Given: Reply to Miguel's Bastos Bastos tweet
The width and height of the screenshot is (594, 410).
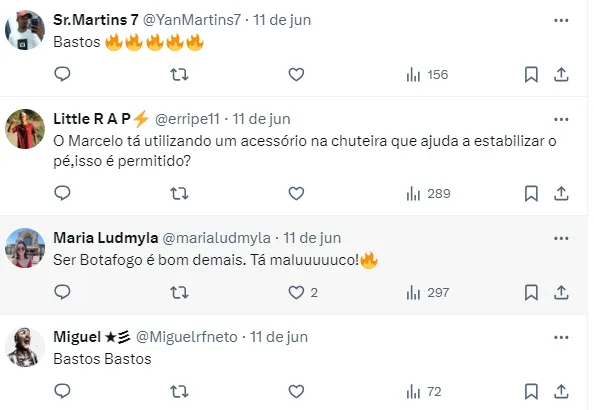Looking at the screenshot, I should click(63, 391).
